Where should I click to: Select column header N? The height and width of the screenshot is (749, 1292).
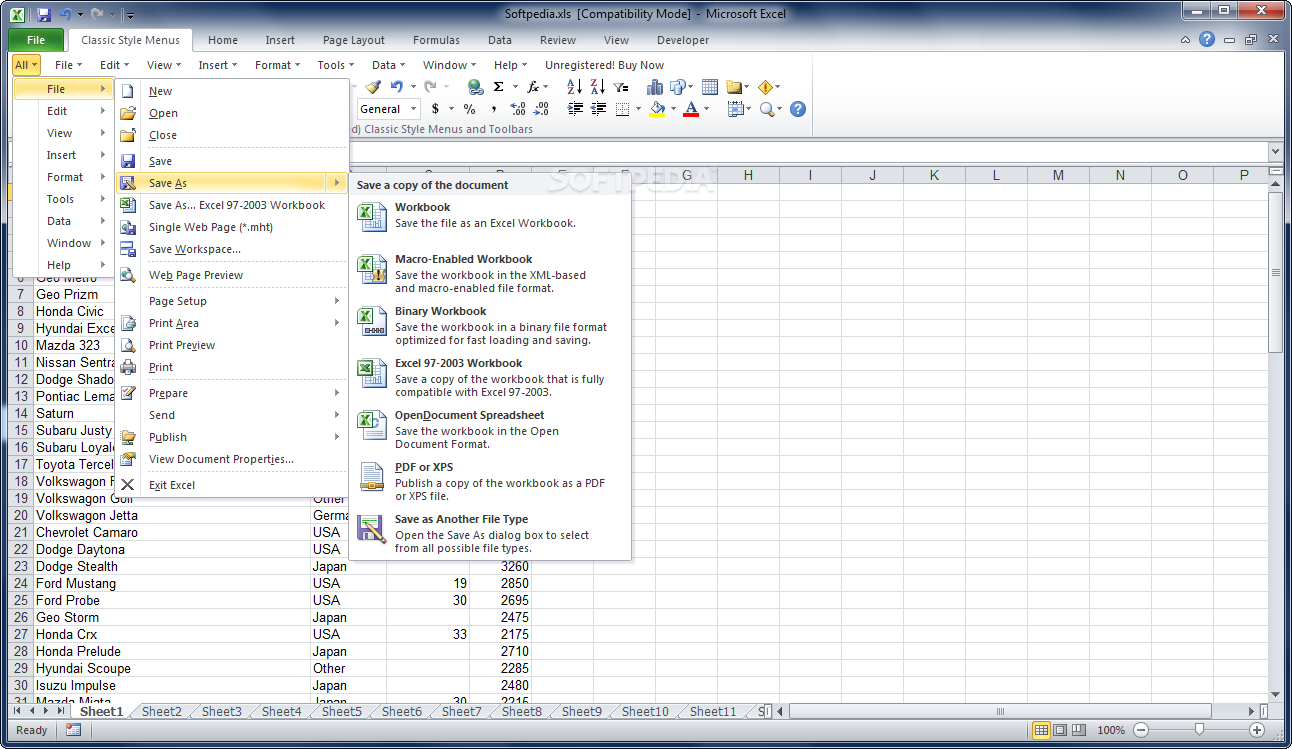(1120, 175)
